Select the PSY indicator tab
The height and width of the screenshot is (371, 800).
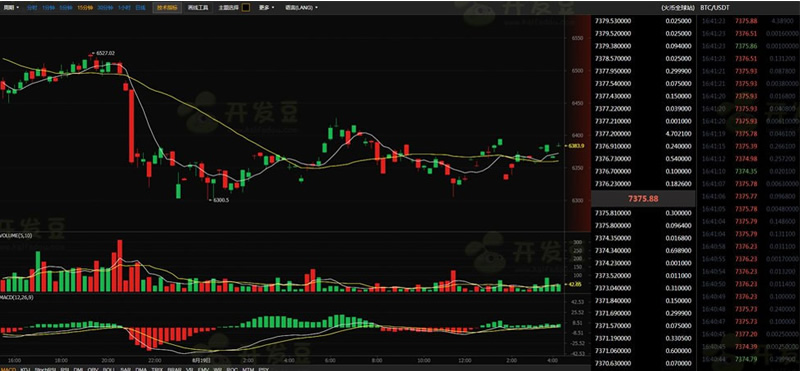[x=264, y=369]
